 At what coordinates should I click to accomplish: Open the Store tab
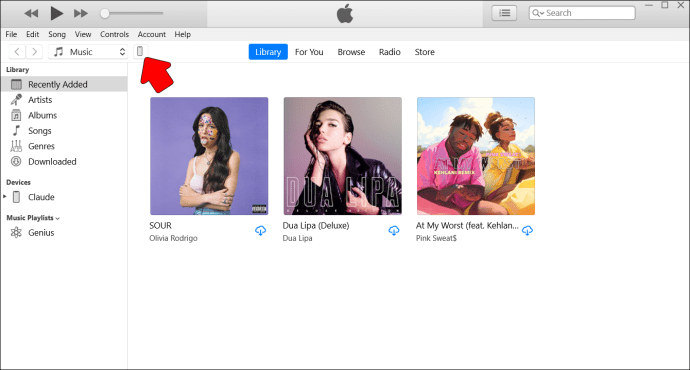click(x=424, y=52)
